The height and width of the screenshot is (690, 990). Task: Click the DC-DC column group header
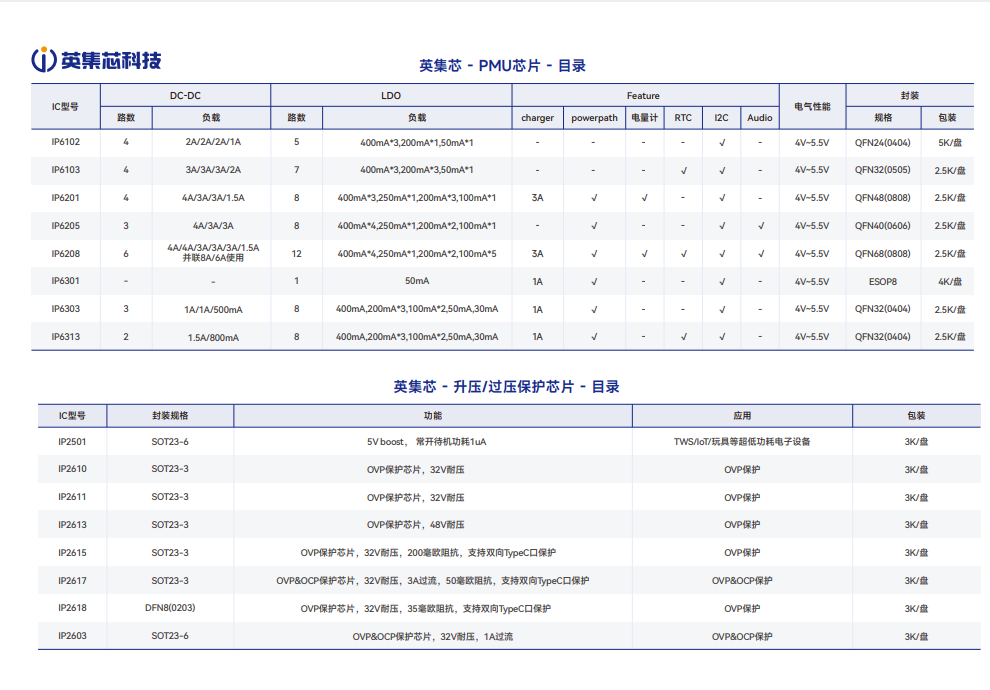pyautogui.click(x=185, y=95)
